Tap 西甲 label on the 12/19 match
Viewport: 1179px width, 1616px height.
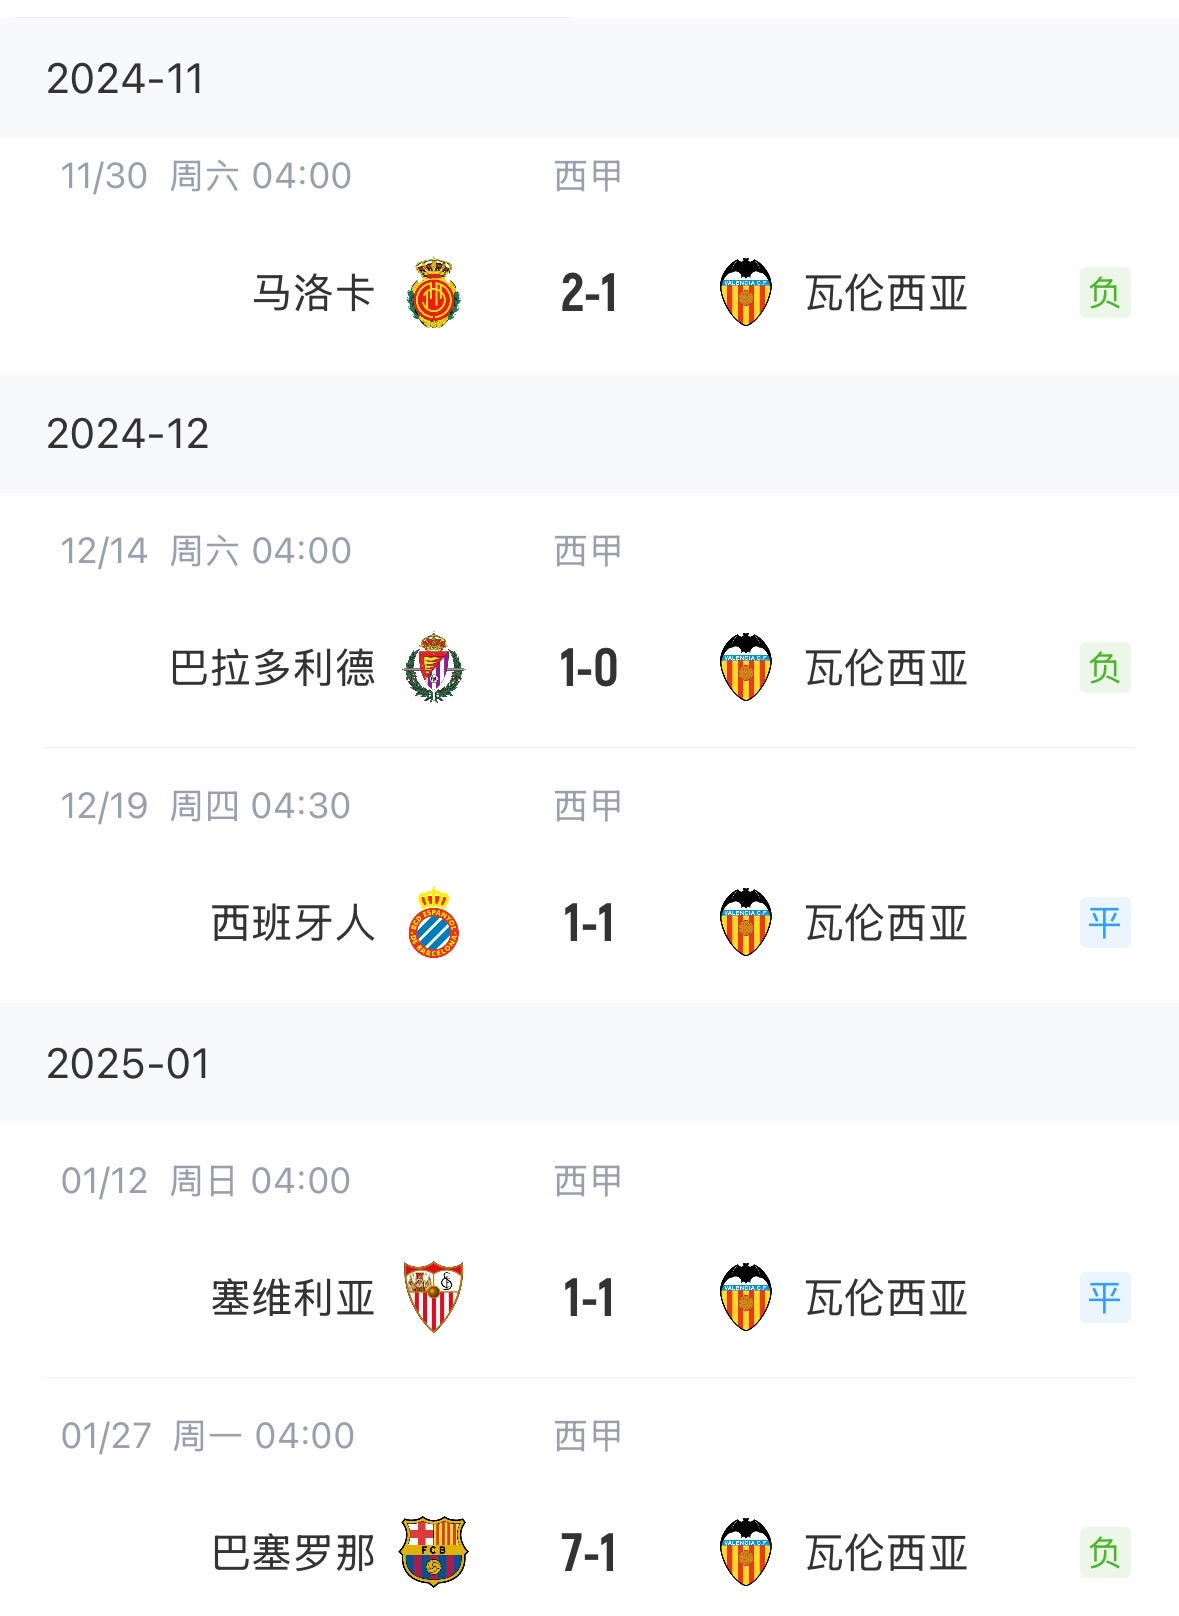(588, 806)
